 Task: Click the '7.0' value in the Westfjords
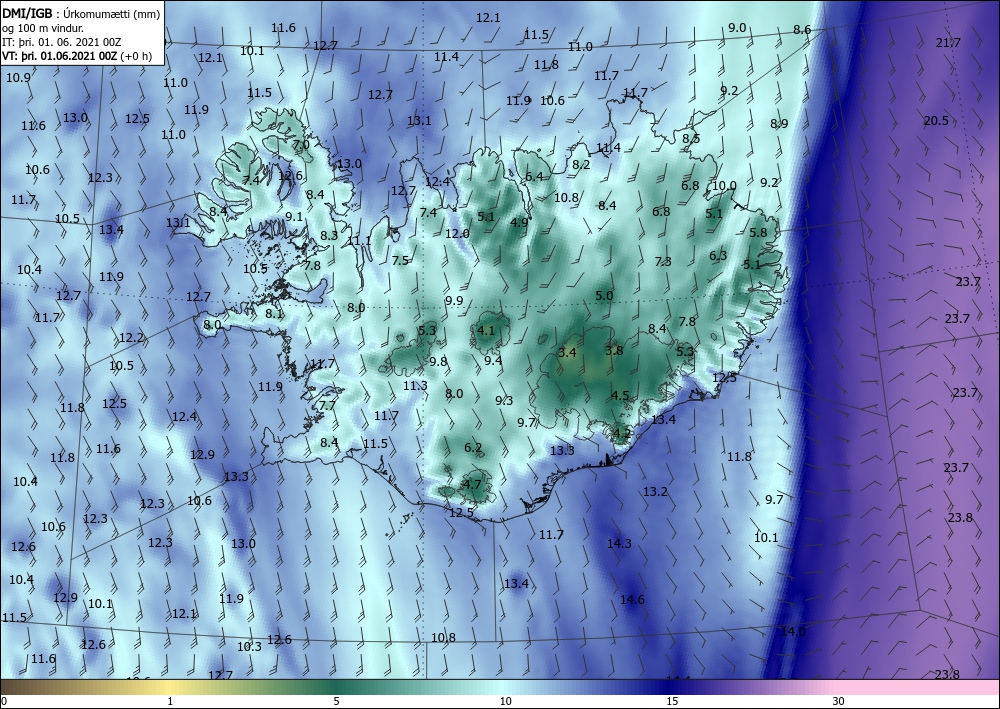(x=301, y=145)
